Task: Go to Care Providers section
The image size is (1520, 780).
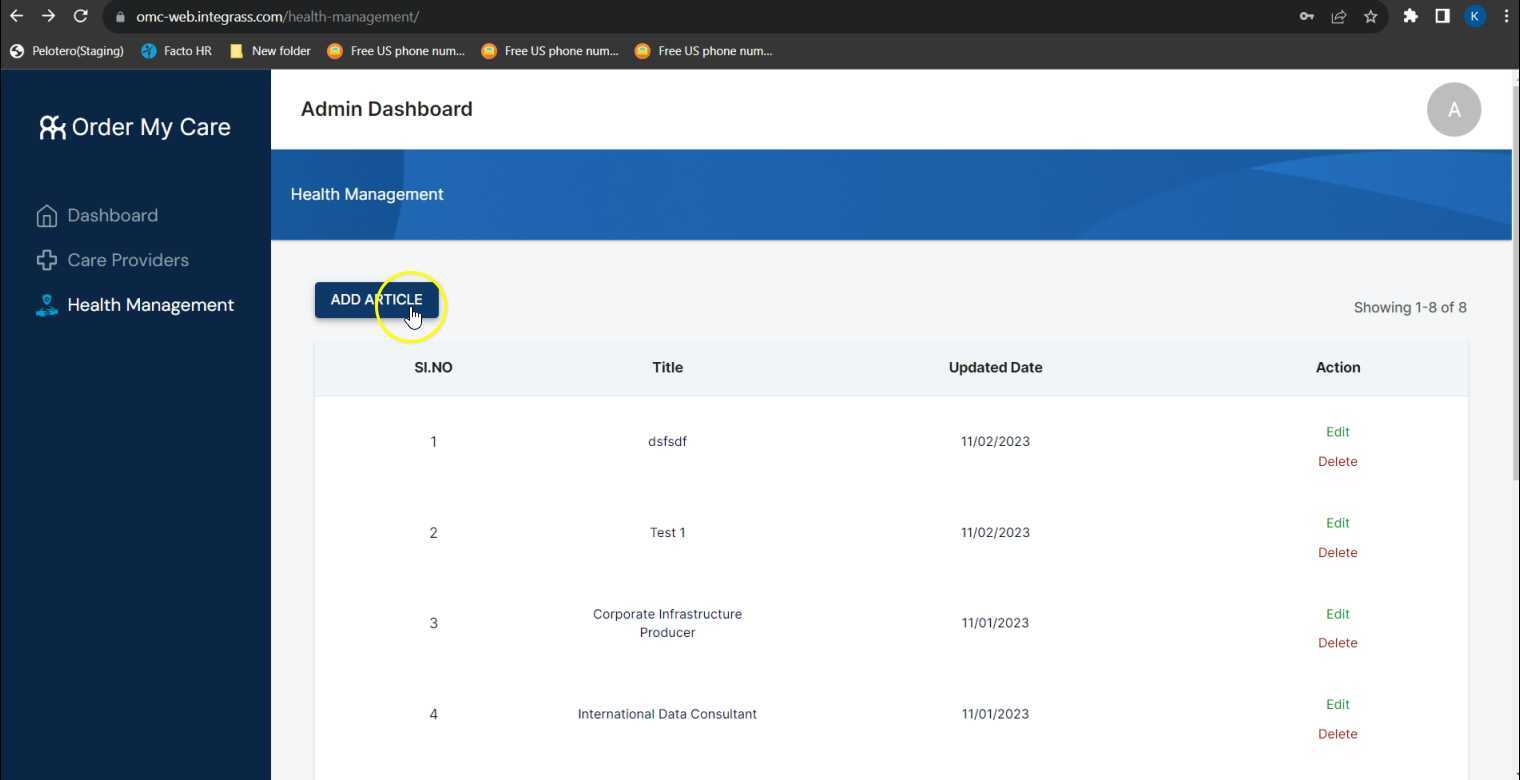Action: [128, 260]
